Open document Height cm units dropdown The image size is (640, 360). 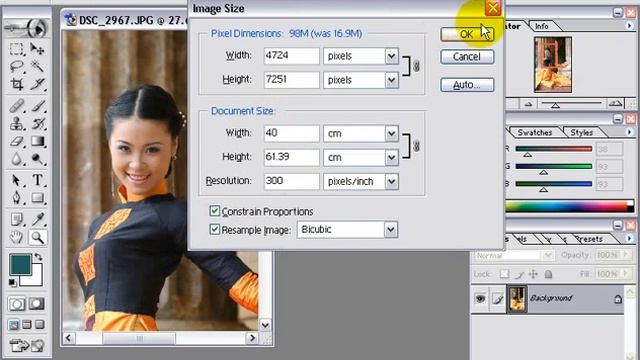pos(391,158)
